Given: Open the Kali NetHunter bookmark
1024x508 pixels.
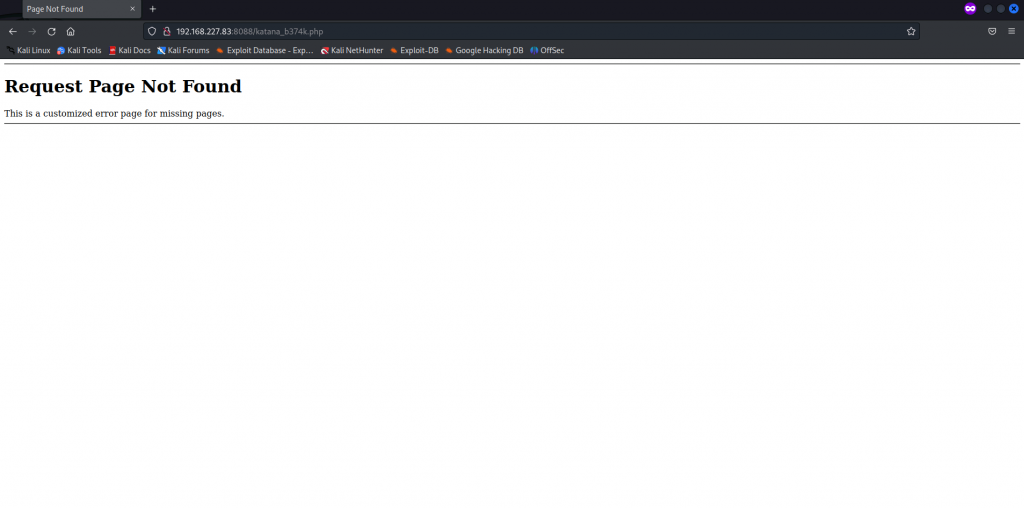Looking at the screenshot, I should point(351,50).
